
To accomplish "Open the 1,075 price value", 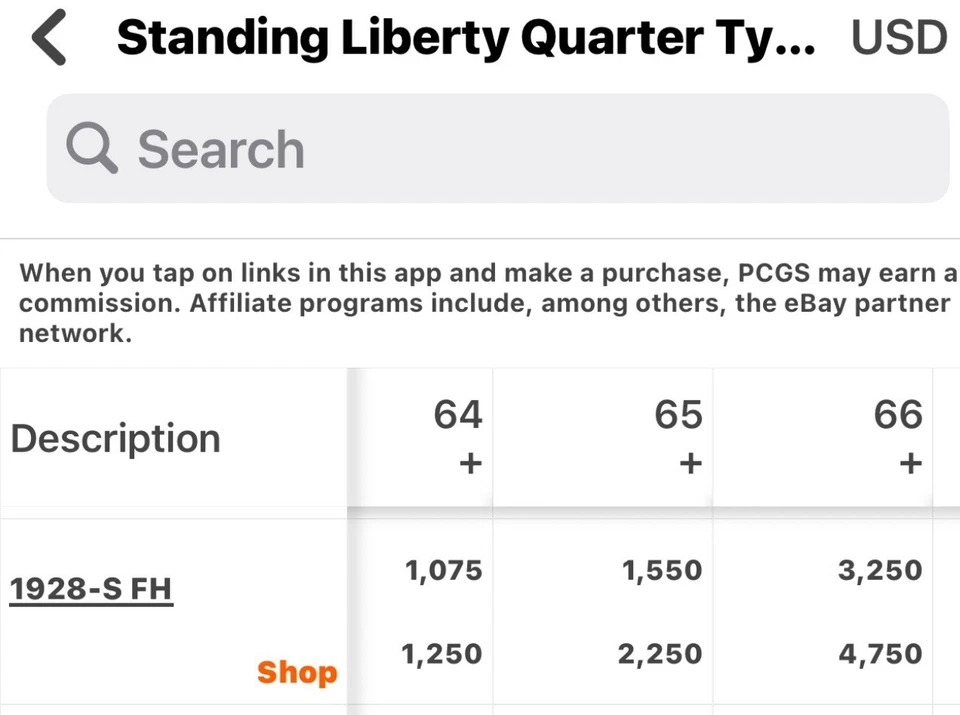I will pos(443,571).
